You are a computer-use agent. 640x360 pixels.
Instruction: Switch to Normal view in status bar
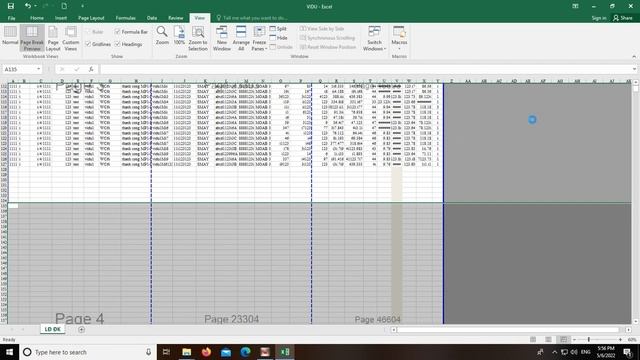click(533, 340)
